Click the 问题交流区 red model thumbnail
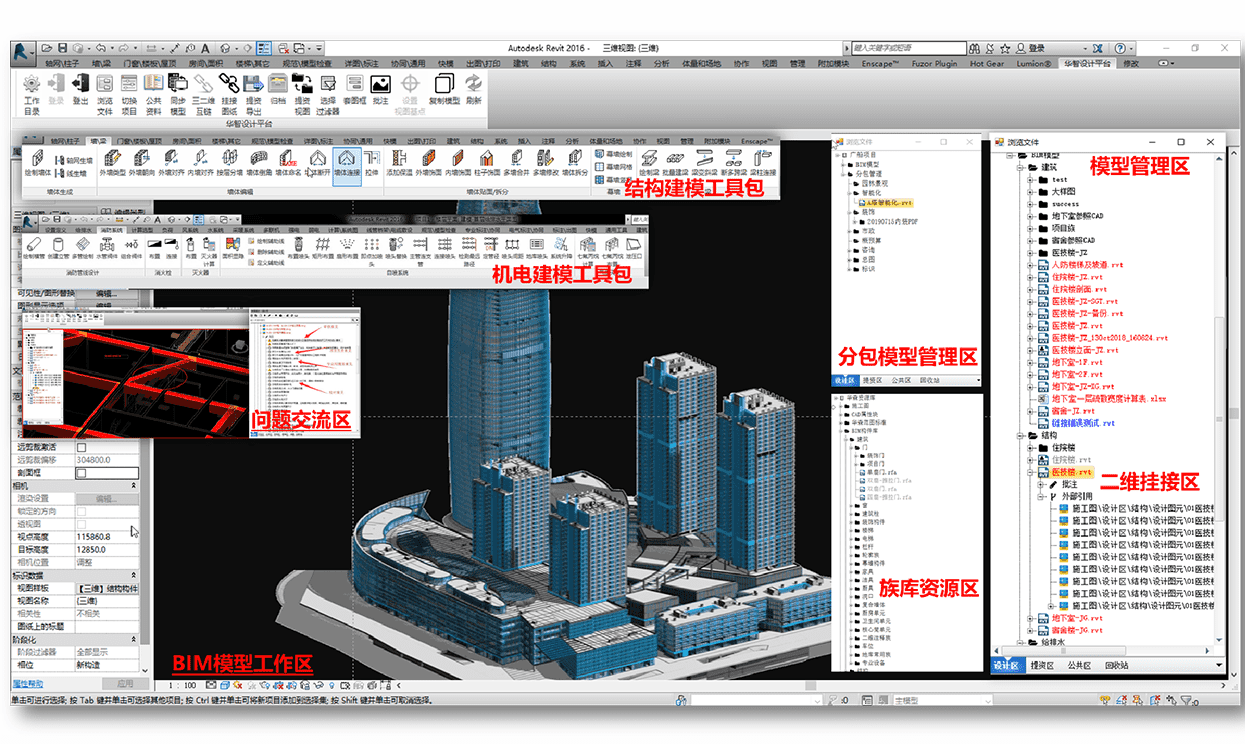The image size is (1245, 744). (x=155, y=384)
